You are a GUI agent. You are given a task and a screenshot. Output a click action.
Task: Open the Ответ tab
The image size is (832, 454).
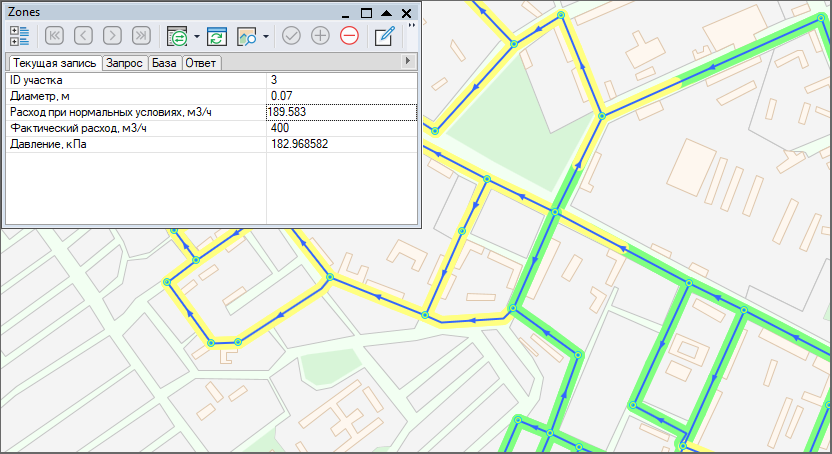pyautogui.click(x=201, y=63)
